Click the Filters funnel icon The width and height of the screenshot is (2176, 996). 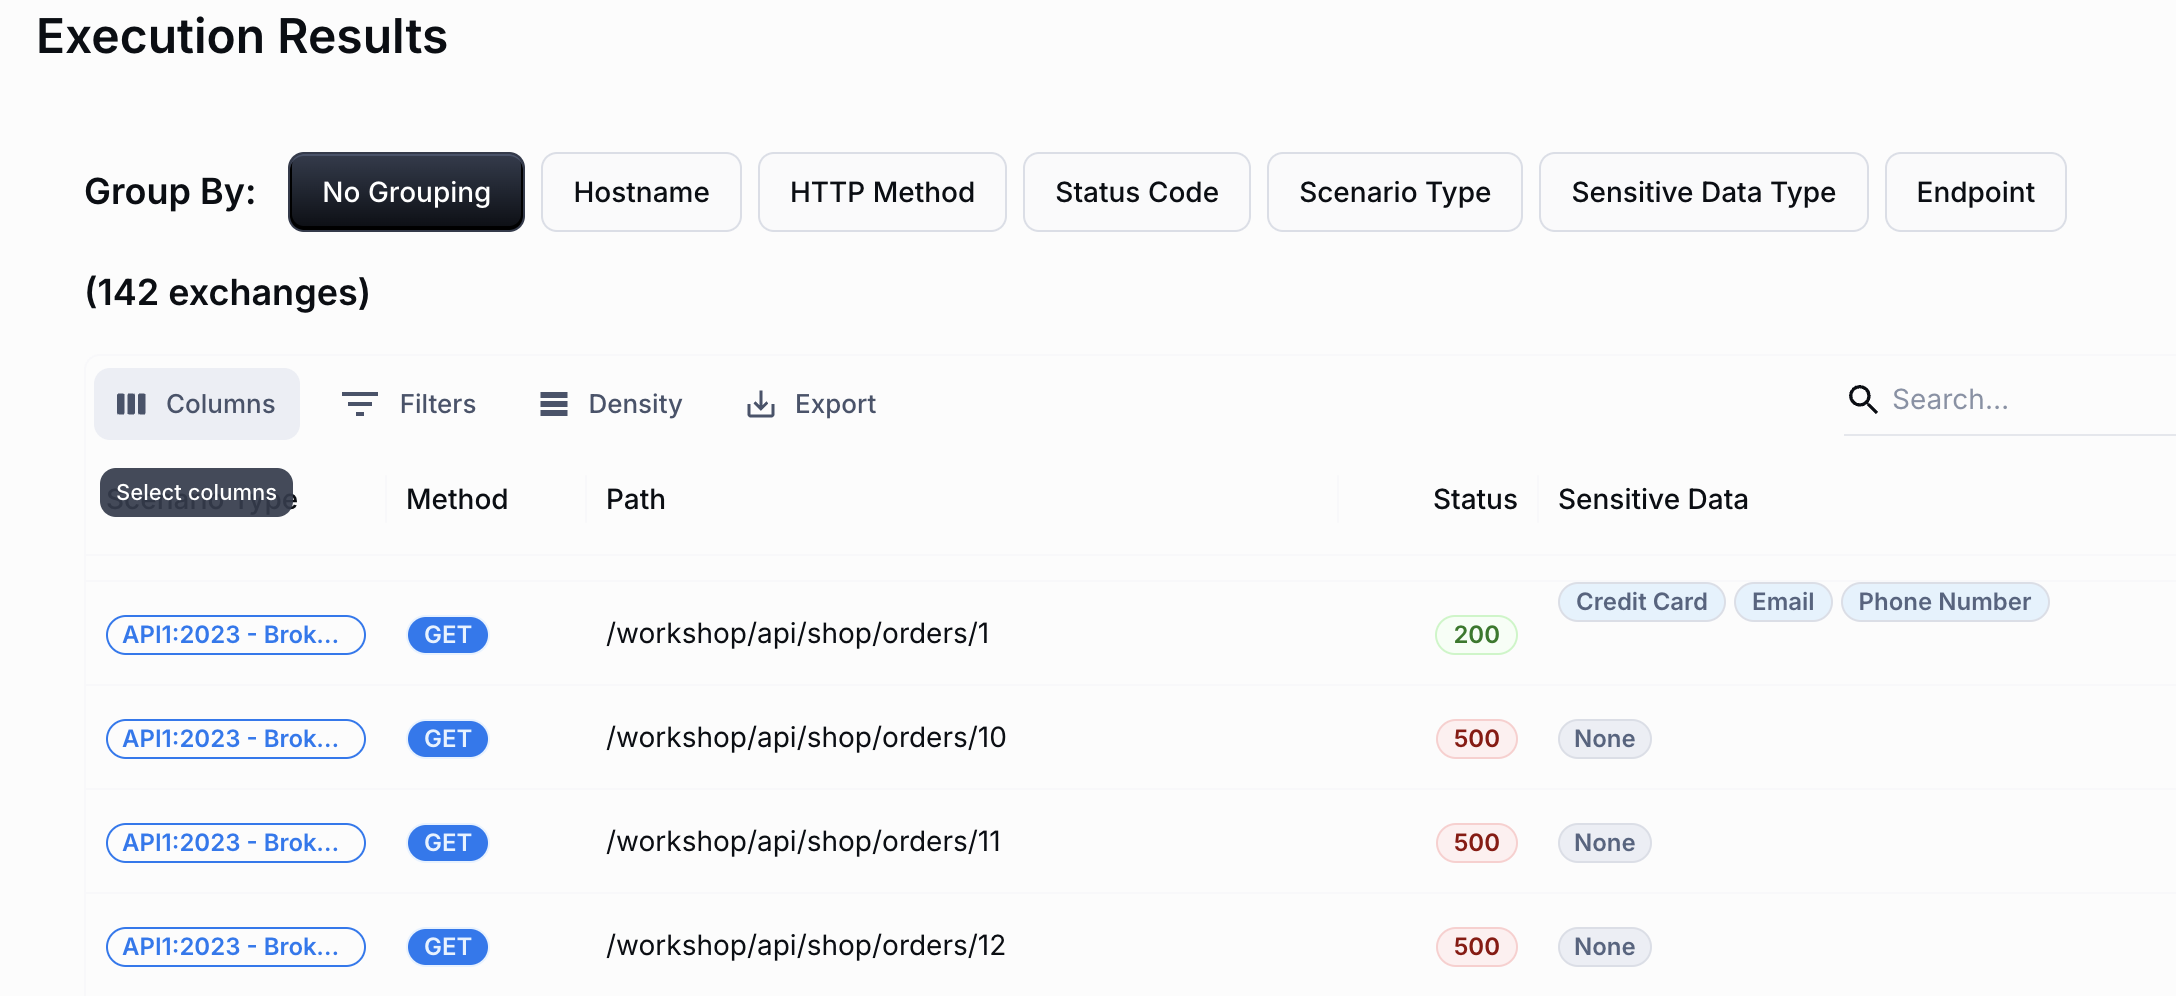point(359,404)
